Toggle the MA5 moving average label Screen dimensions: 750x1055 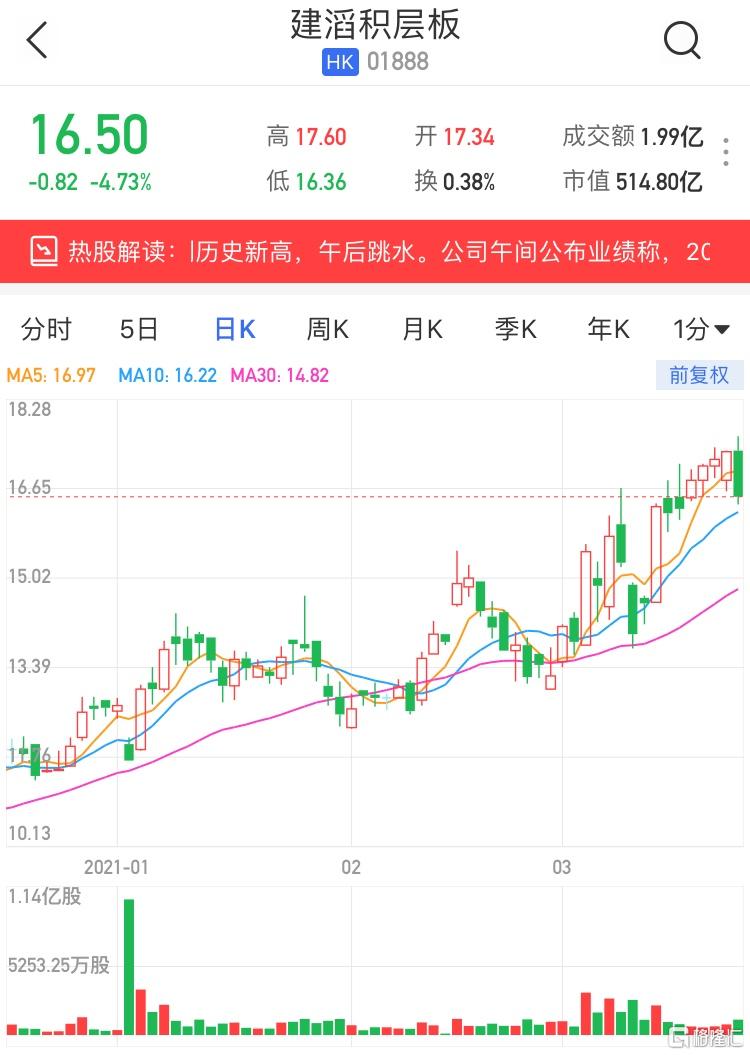tap(52, 376)
